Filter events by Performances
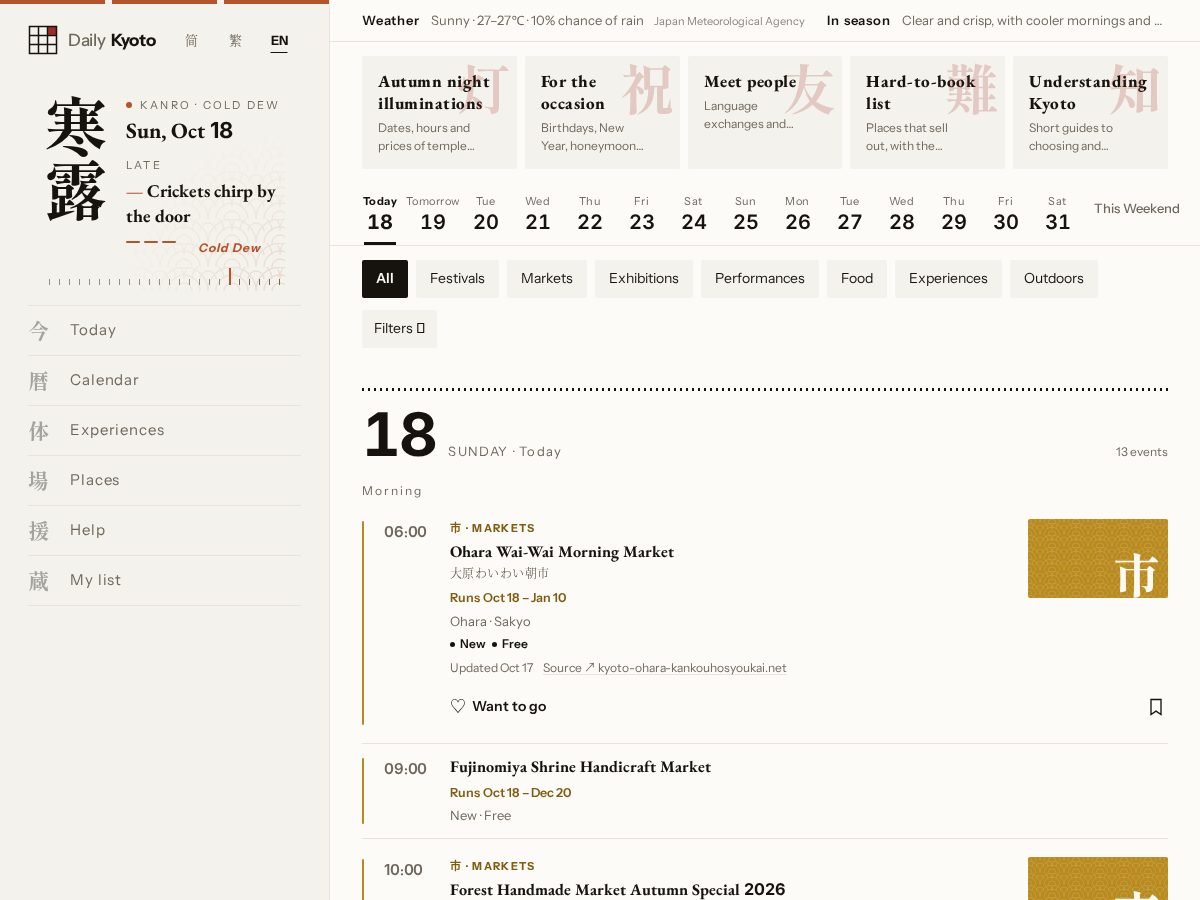The height and width of the screenshot is (900, 1200). (x=760, y=279)
